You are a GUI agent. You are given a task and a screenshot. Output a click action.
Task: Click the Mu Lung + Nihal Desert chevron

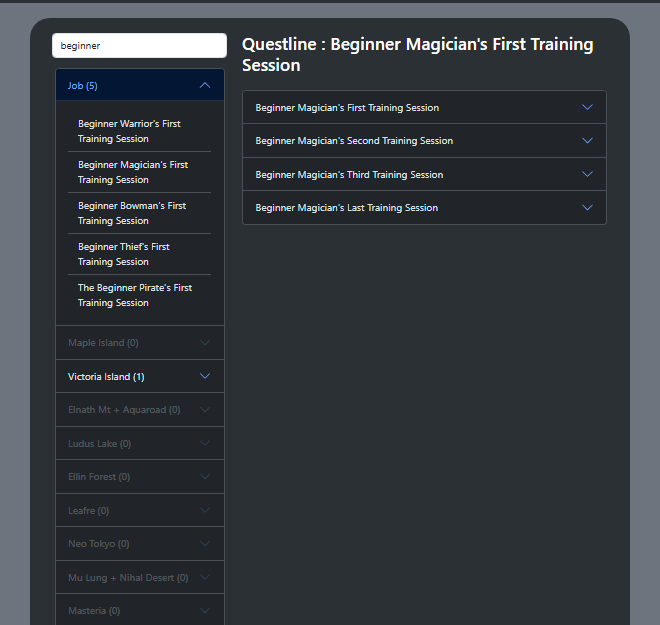coord(205,577)
